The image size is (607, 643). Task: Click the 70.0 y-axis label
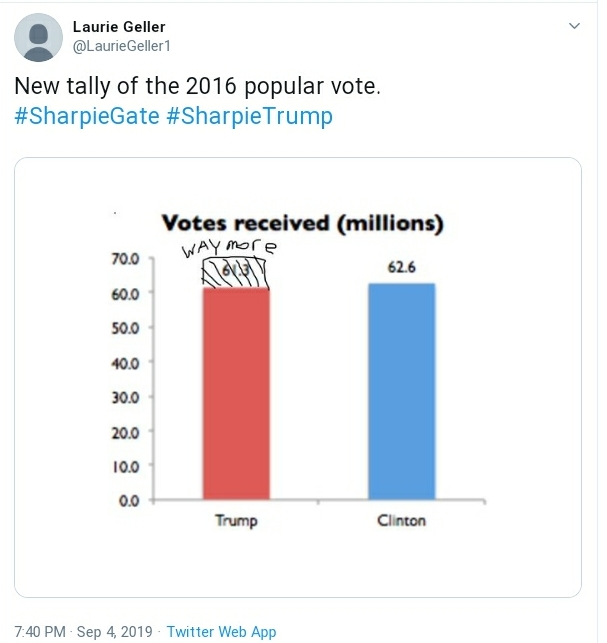(124, 258)
